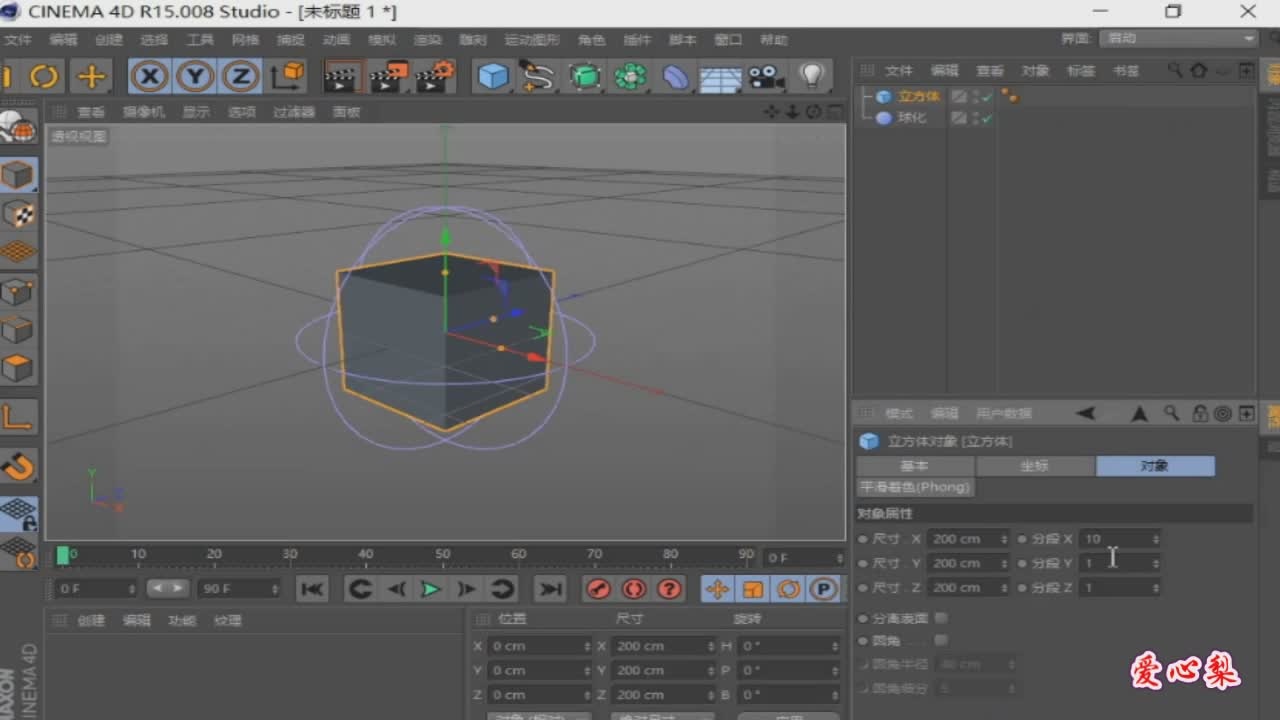Image resolution: width=1280 pixels, height=720 pixels.
Task: Select 立方体 in object manager
Action: point(918,97)
